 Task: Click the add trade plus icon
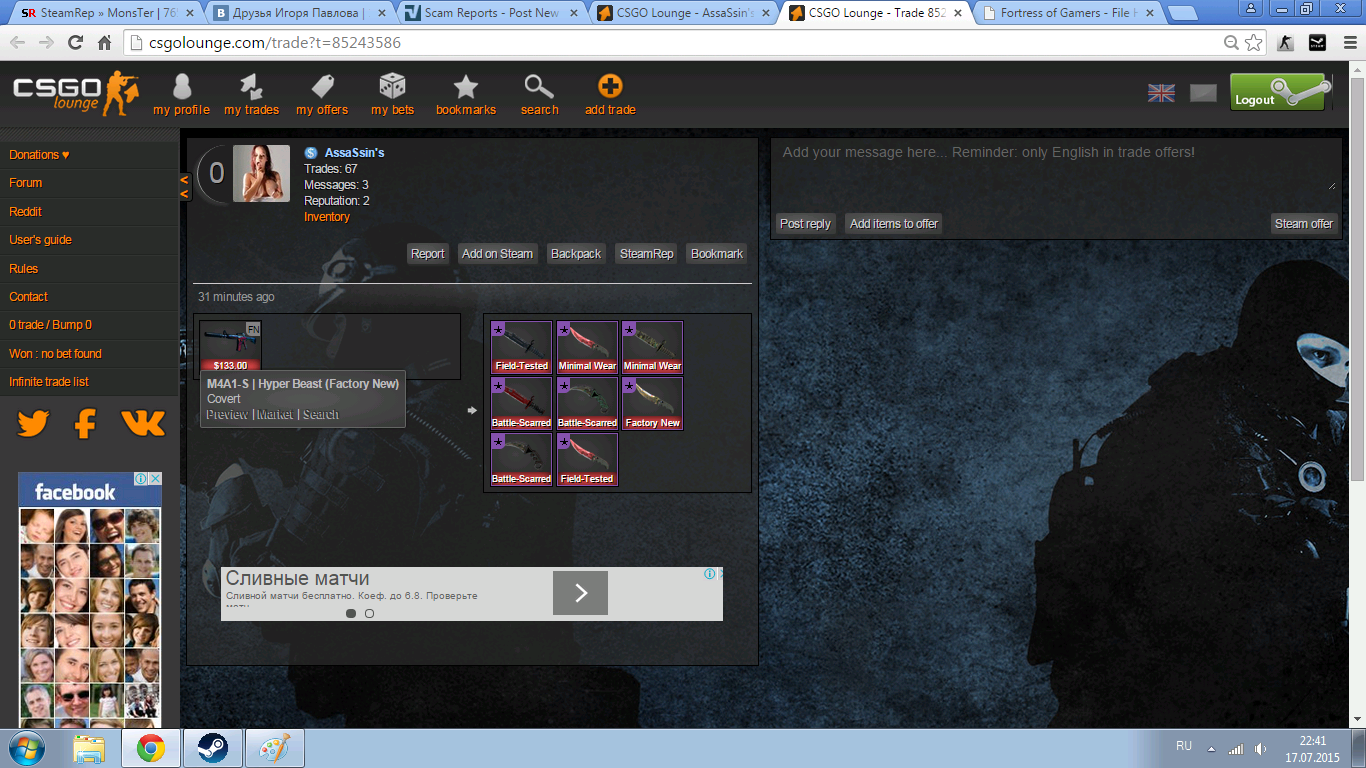(610, 87)
